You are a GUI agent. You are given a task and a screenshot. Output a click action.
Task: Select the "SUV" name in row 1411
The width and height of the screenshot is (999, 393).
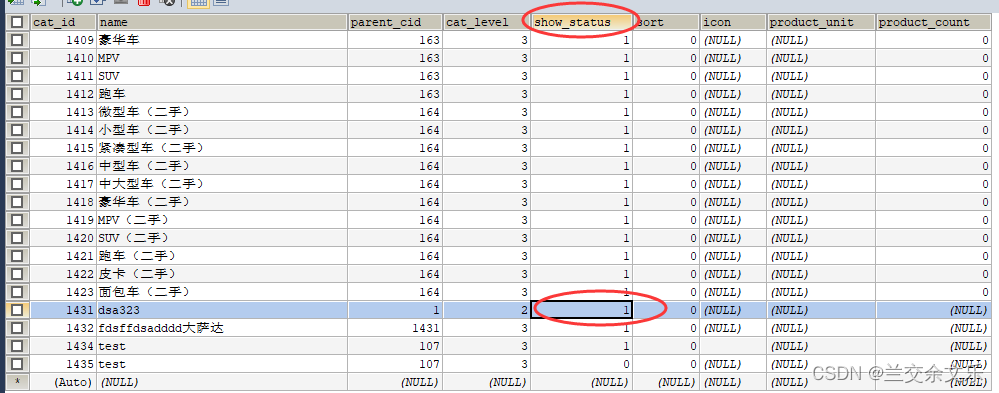[222, 76]
